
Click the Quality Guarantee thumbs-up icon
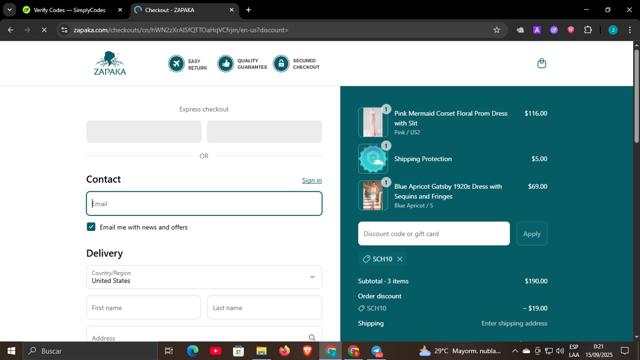pos(225,64)
